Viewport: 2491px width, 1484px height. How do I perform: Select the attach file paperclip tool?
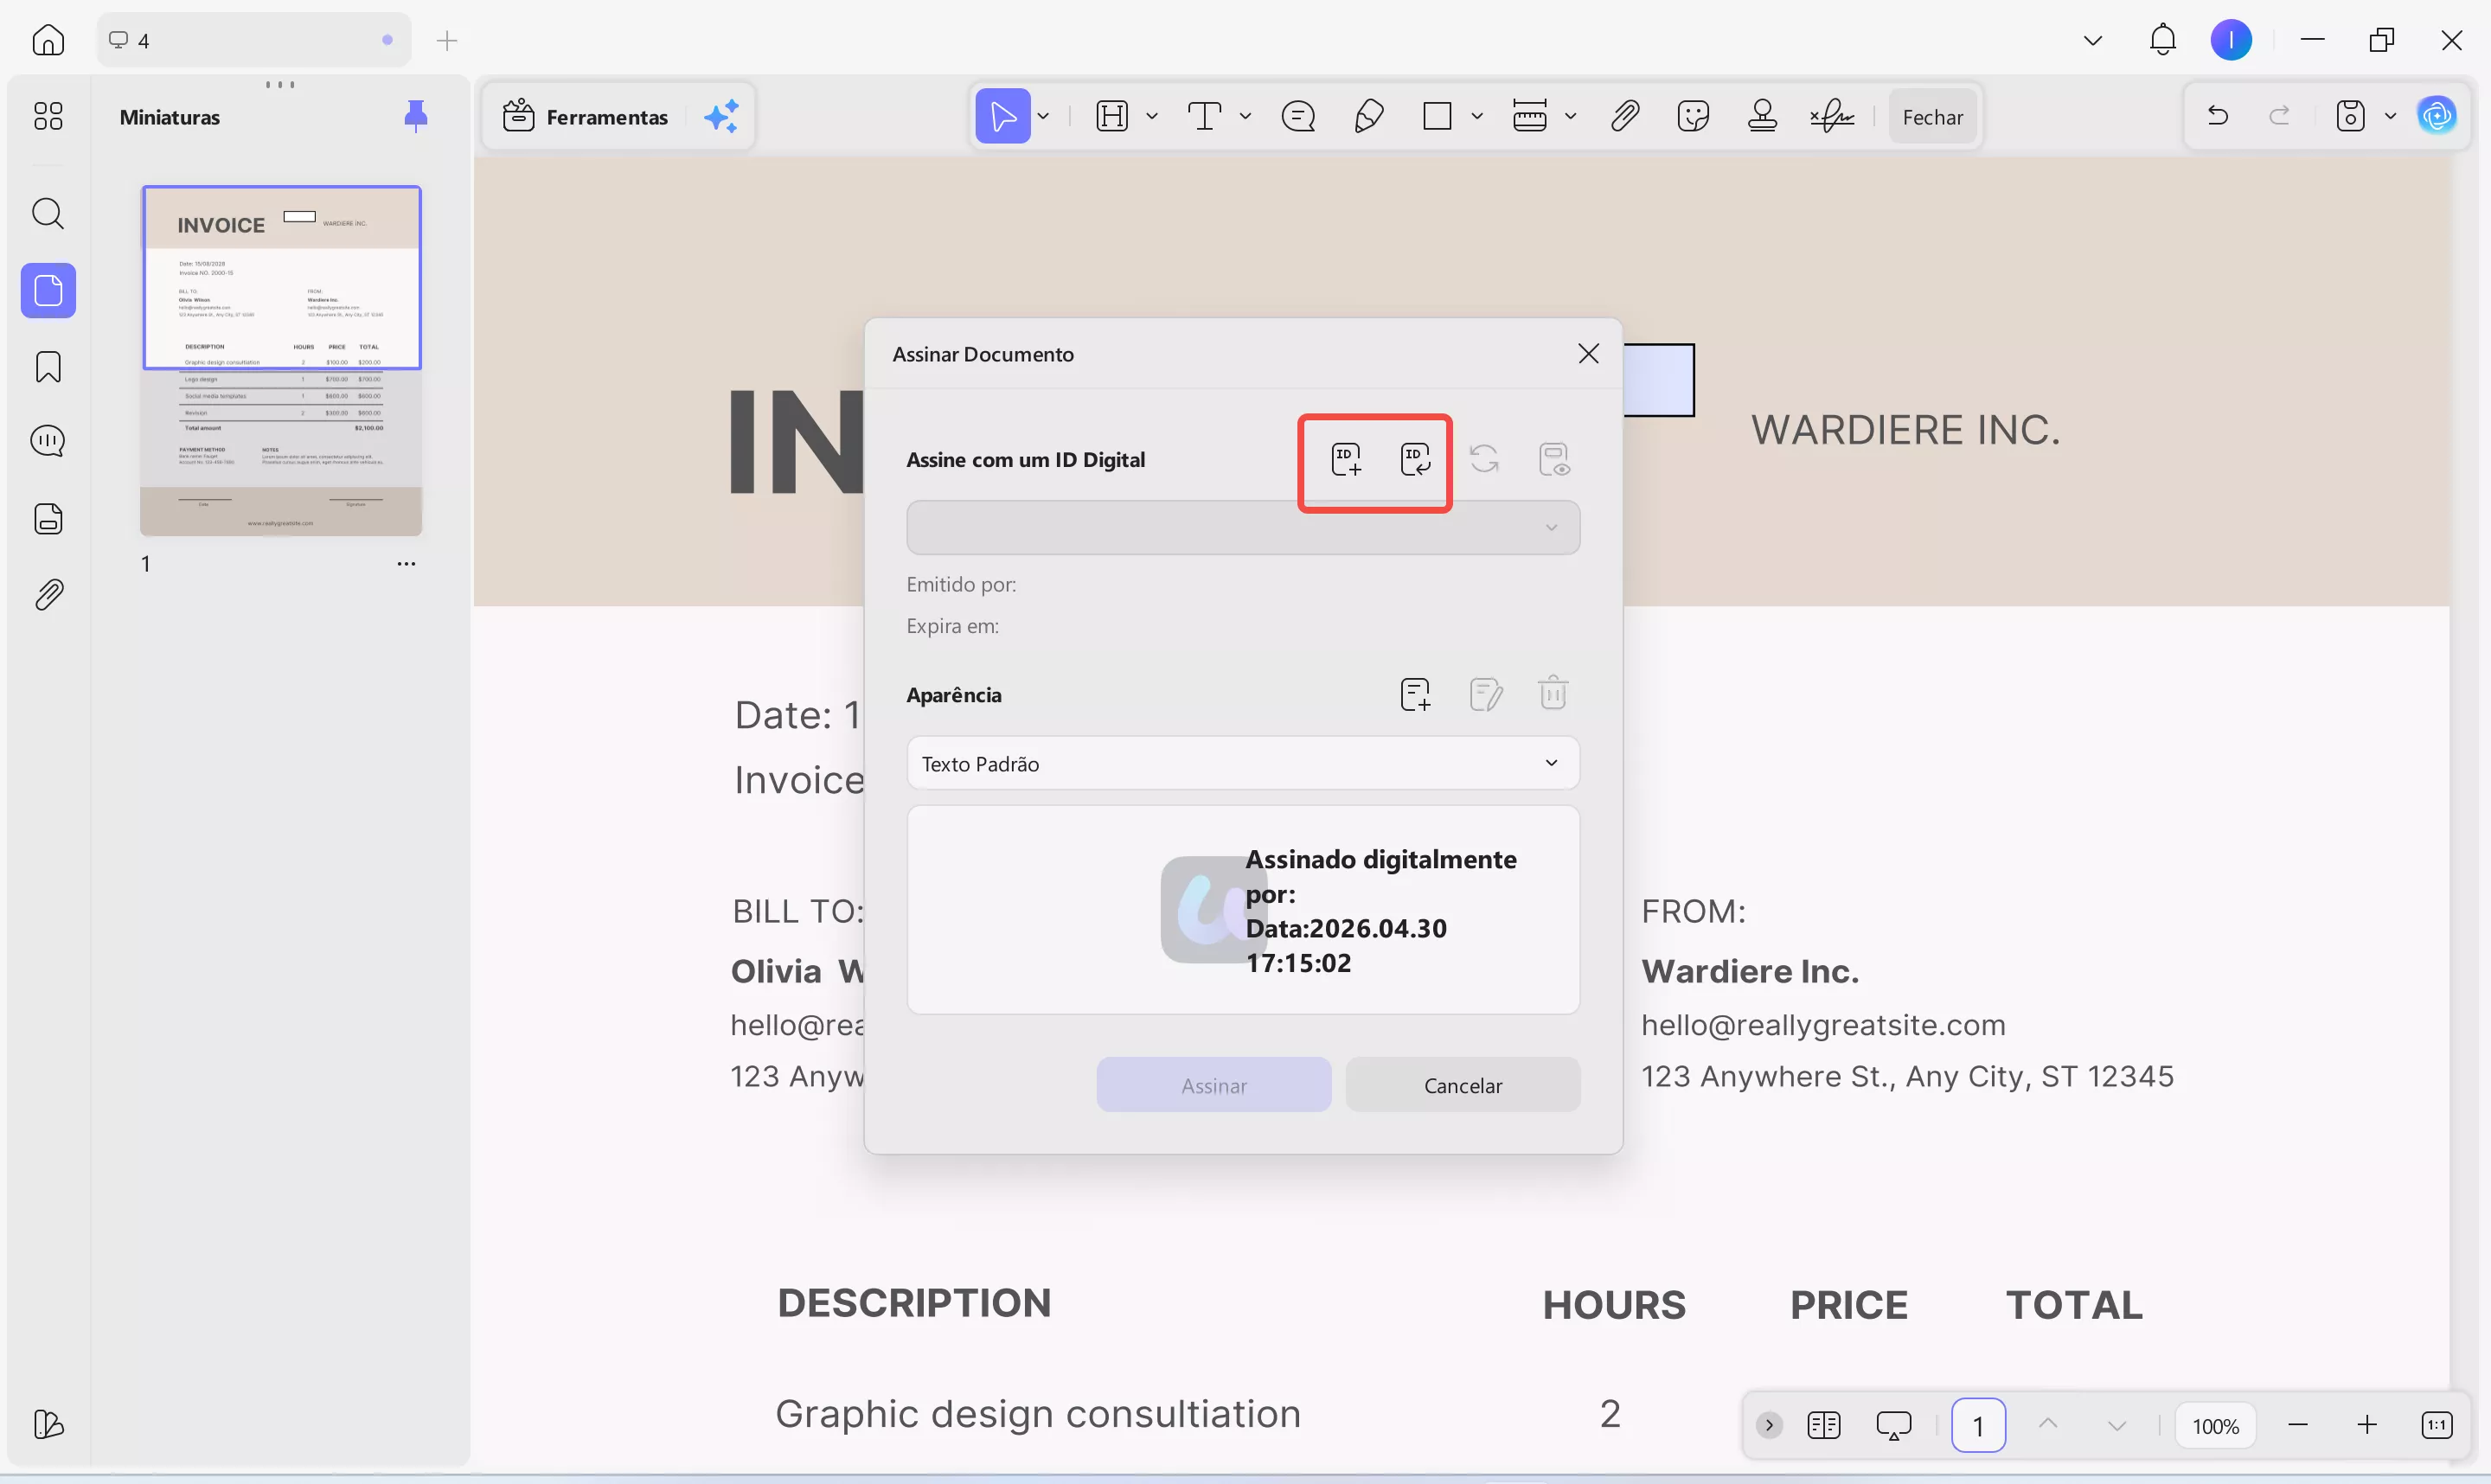point(1624,116)
